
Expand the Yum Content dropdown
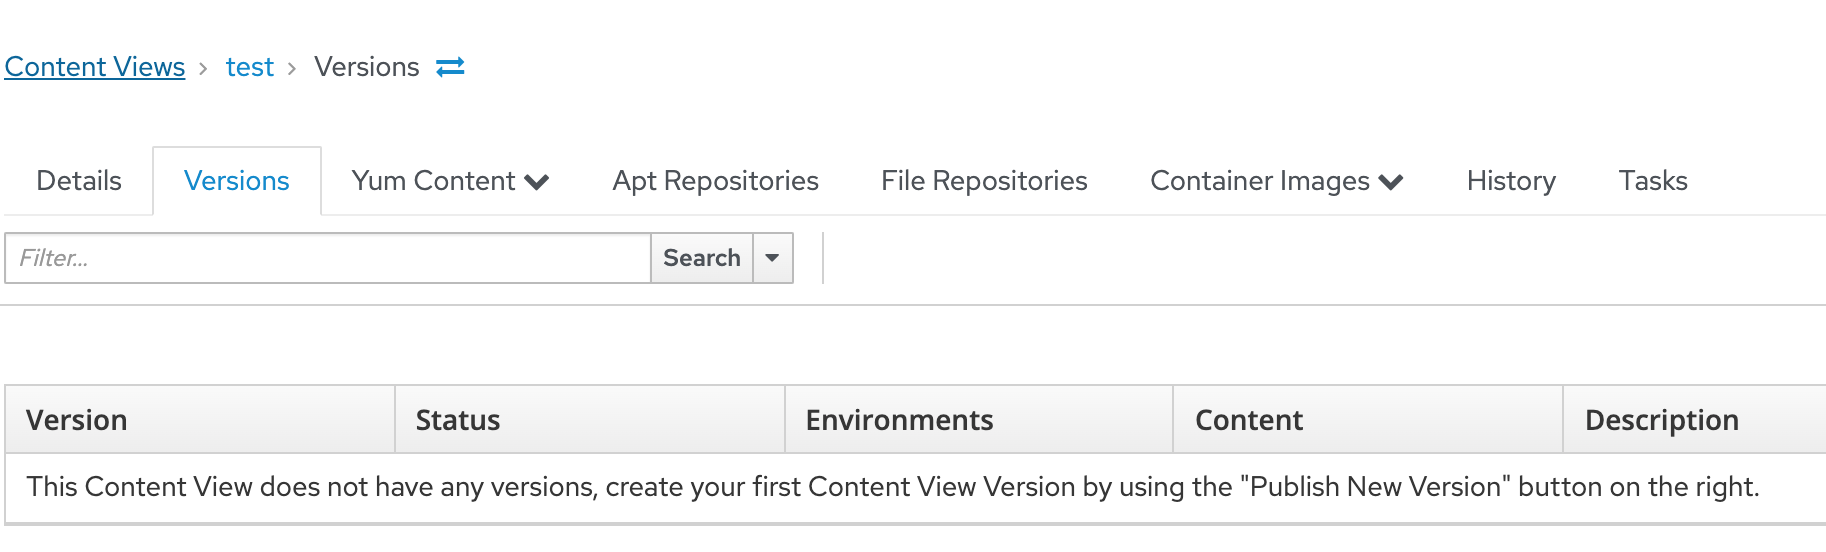pyautogui.click(x=451, y=181)
